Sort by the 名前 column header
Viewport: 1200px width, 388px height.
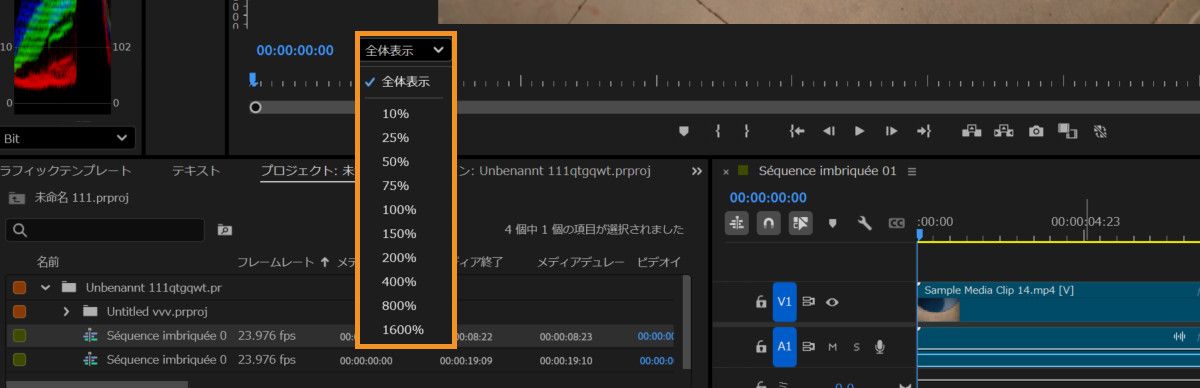48,262
